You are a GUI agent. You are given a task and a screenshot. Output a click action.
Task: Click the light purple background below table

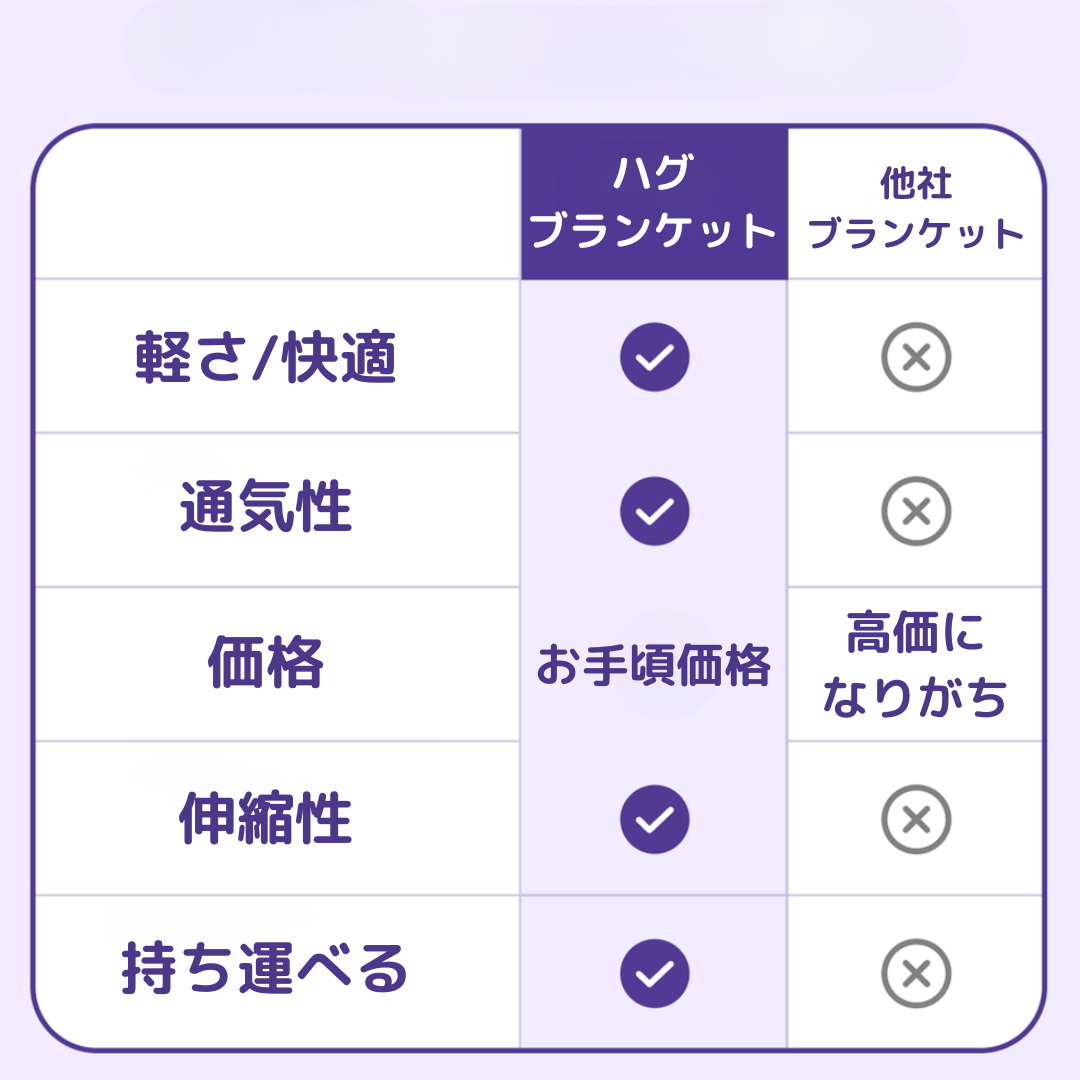[x=540, y=1066]
